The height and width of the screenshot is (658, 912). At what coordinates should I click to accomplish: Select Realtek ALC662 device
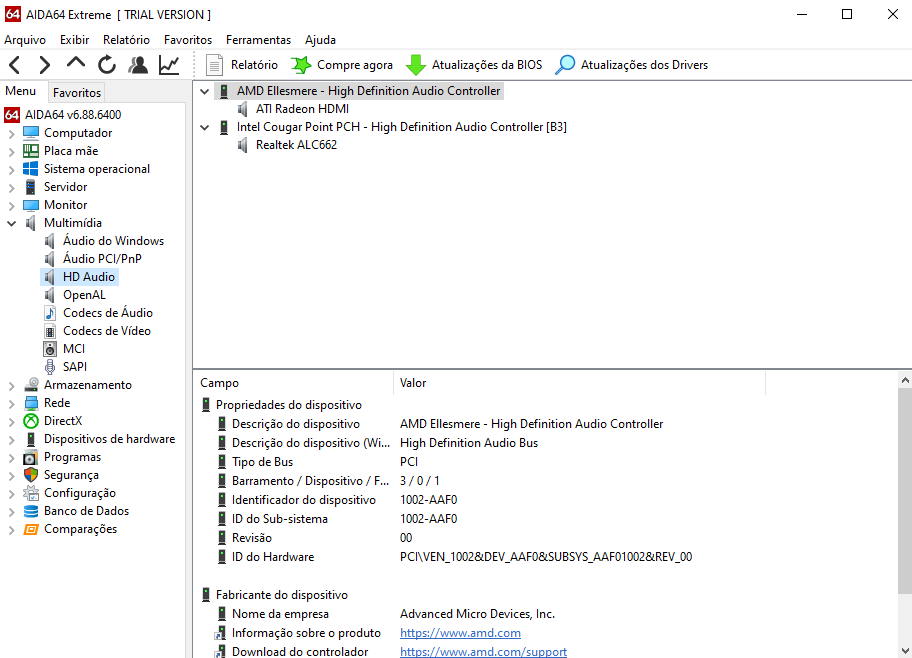point(297,145)
